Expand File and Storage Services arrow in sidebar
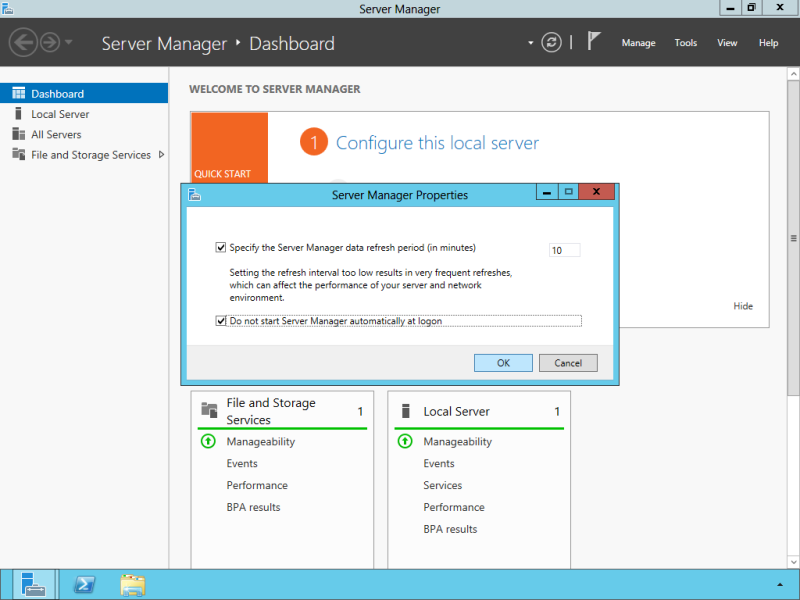The width and height of the screenshot is (800, 600). click(x=161, y=155)
